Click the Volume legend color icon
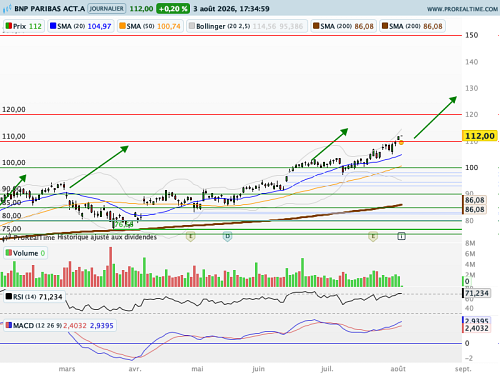The width and height of the screenshot is (500, 375). [9, 253]
